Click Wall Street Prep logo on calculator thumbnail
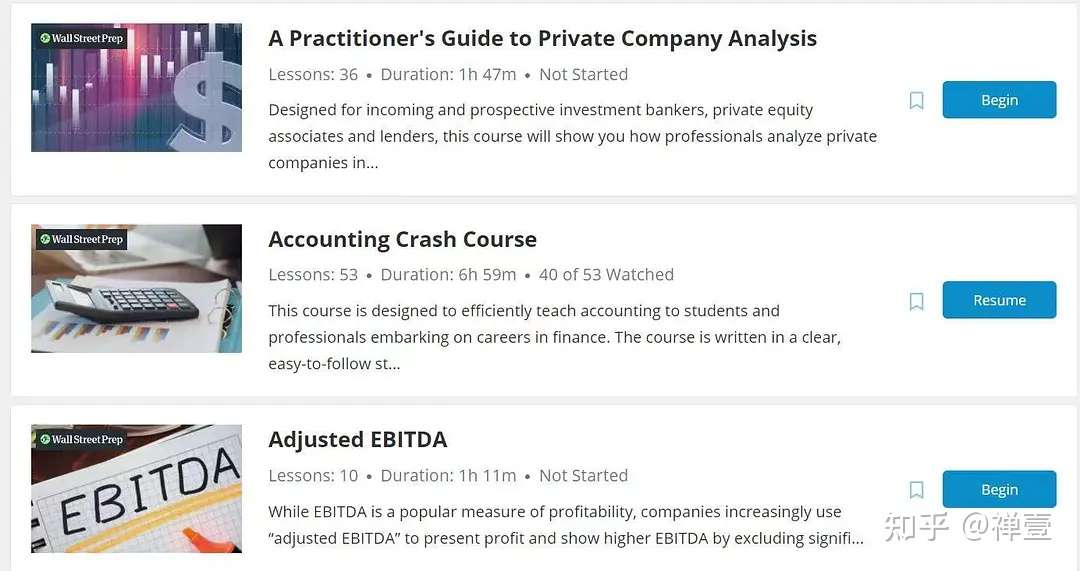The height and width of the screenshot is (571, 1080). [x=81, y=239]
